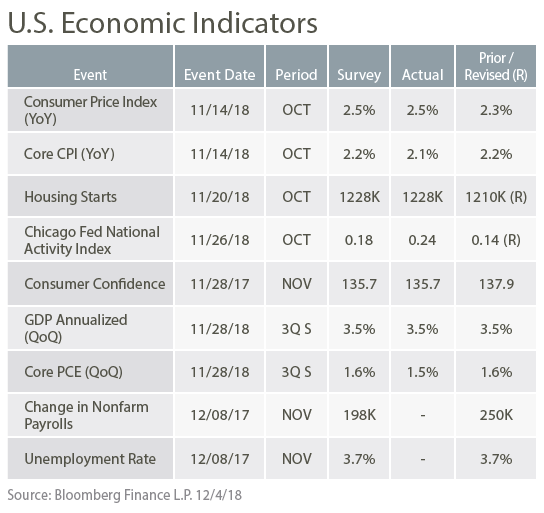Viewport: 544px width, 513px height.
Task: Select the Core CPI (YoY) cell
Action: point(90,154)
